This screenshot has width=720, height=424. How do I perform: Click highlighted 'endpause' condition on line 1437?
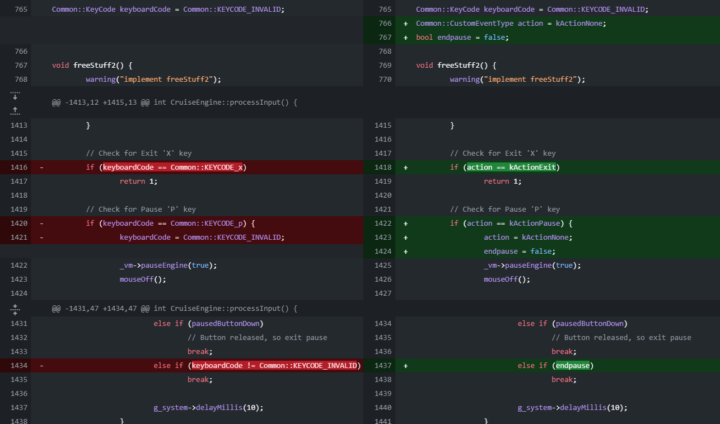coord(571,366)
